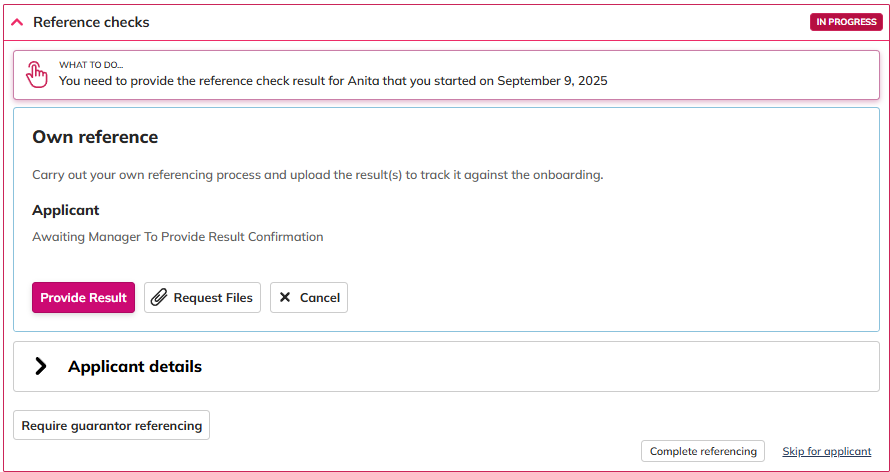This screenshot has width=890, height=472.
Task: Click the hand pointer What To Do icon
Action: tap(36, 74)
